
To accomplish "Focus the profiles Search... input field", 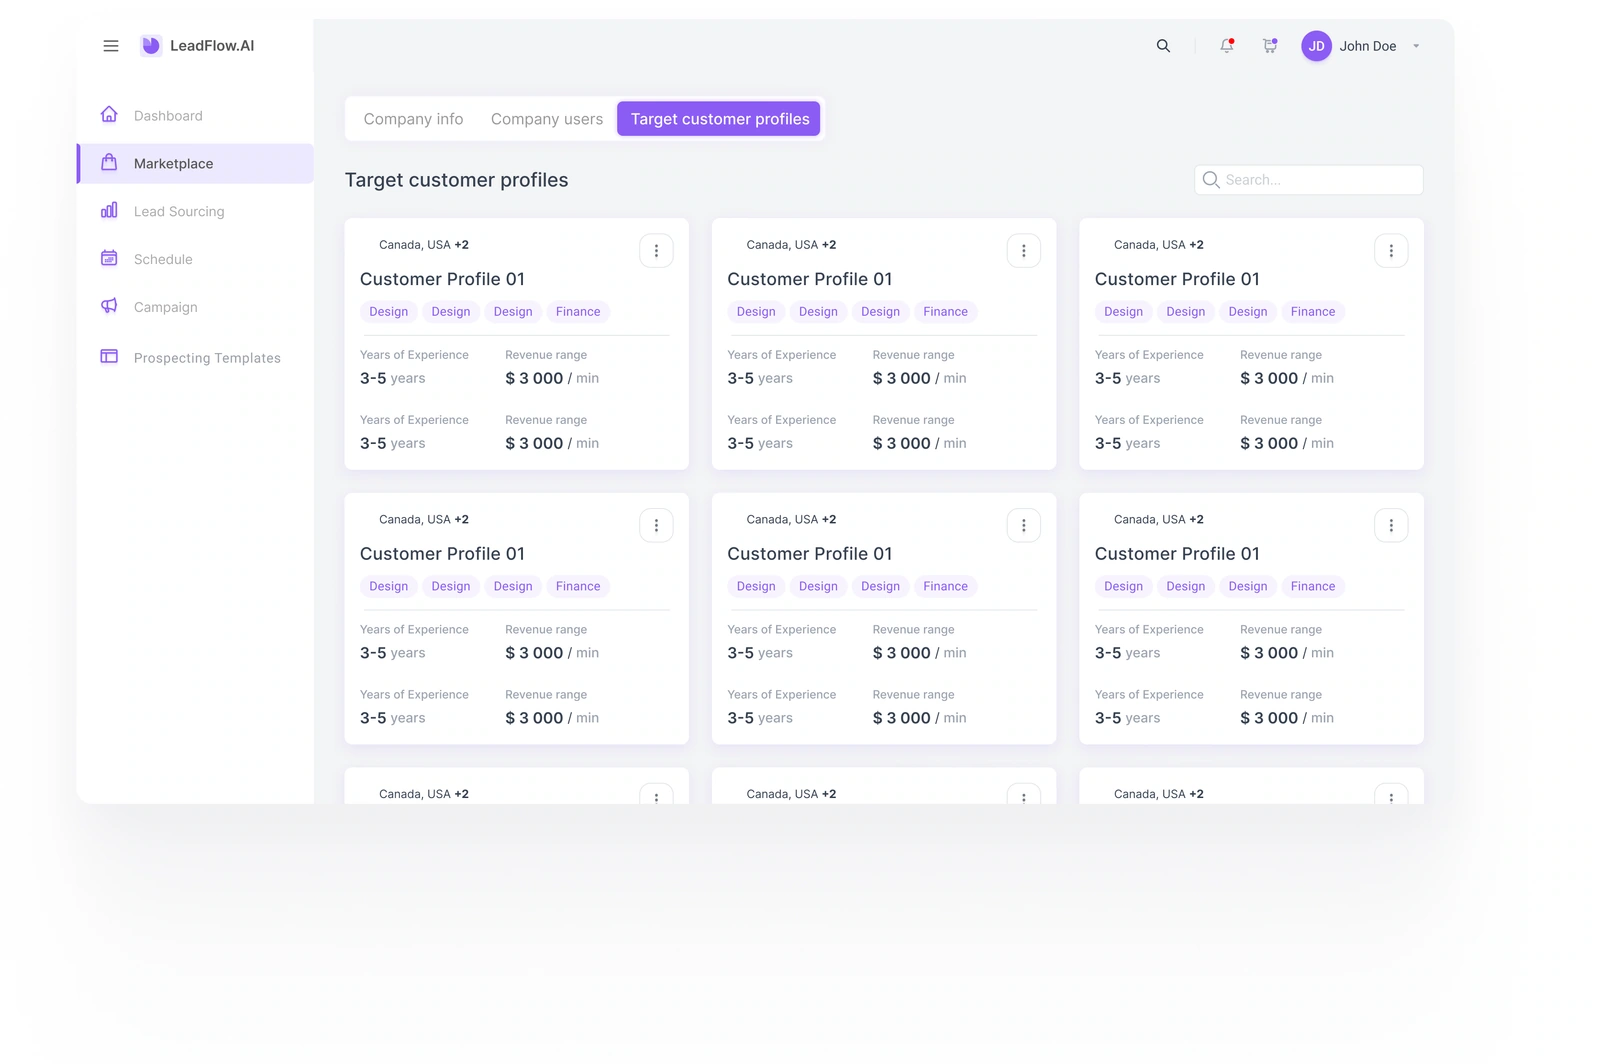I will coord(1309,180).
